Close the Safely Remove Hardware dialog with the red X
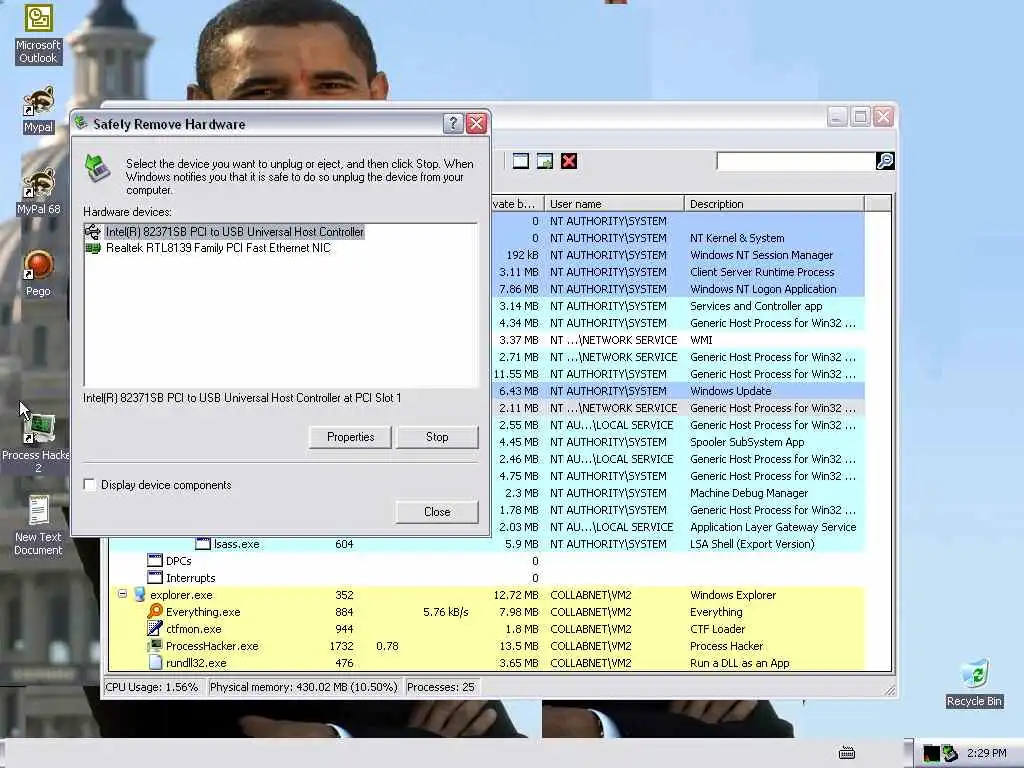The height and width of the screenshot is (768, 1024). coord(477,123)
